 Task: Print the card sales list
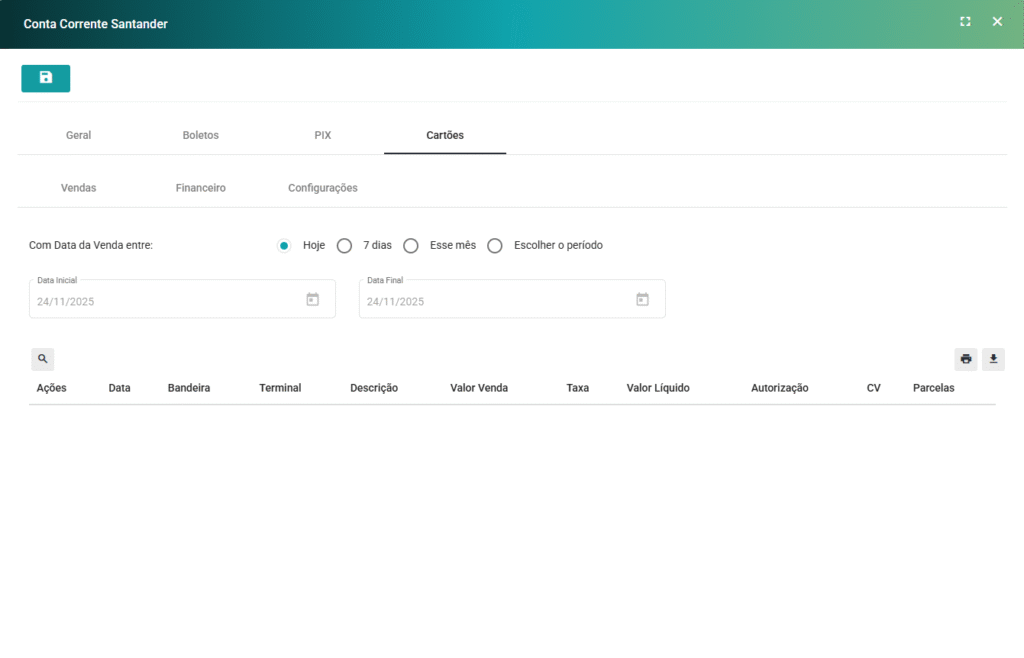coord(965,359)
